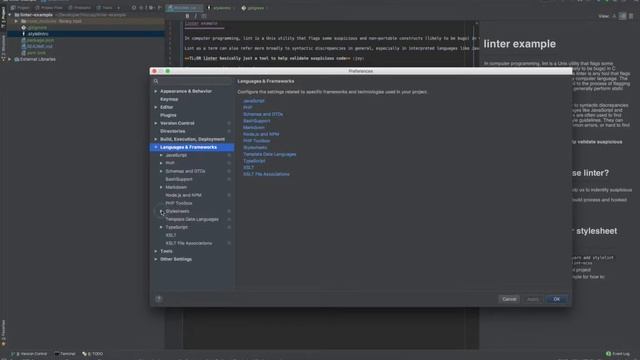Select .stylelintrc file in project tree

pos(38,34)
